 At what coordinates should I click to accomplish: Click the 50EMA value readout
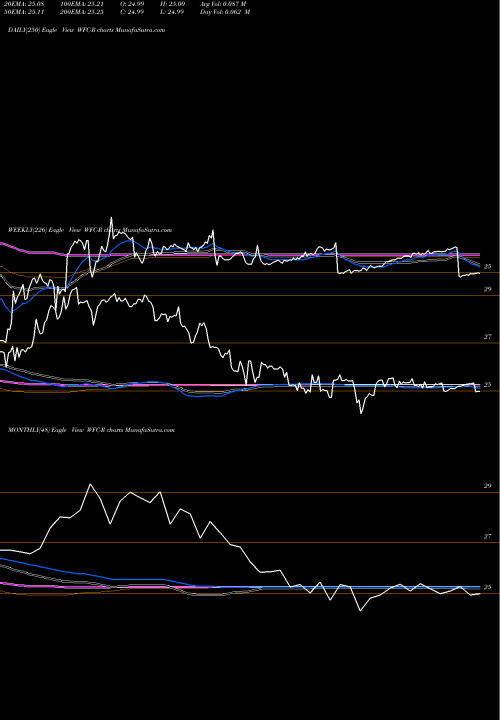[x=26, y=12]
